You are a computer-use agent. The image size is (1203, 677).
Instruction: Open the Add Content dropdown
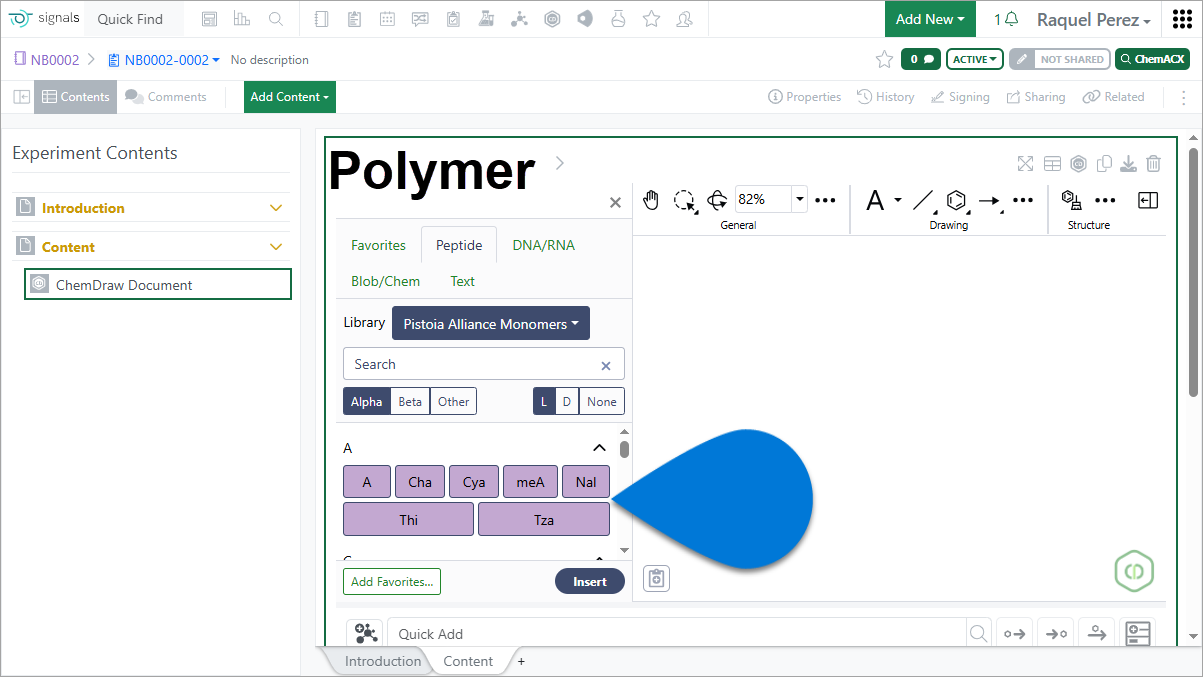290,97
